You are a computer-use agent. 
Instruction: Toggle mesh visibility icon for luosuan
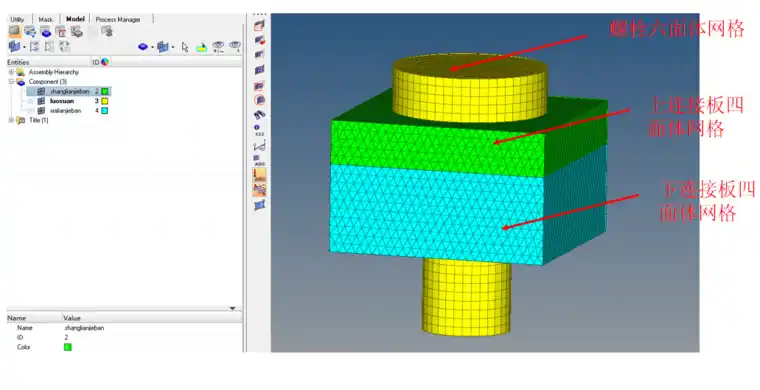click(x=41, y=101)
